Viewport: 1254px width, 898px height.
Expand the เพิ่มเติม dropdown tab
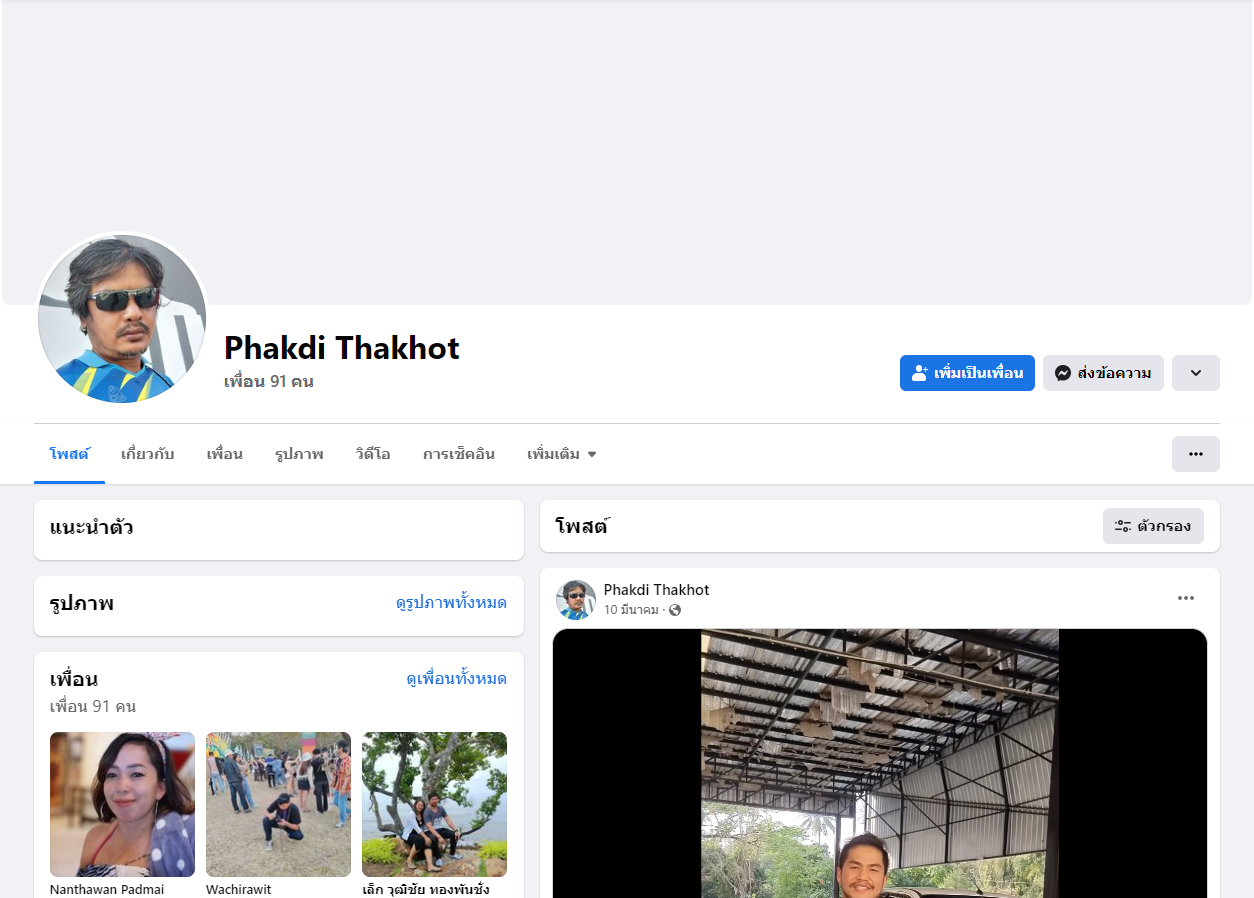[562, 454]
